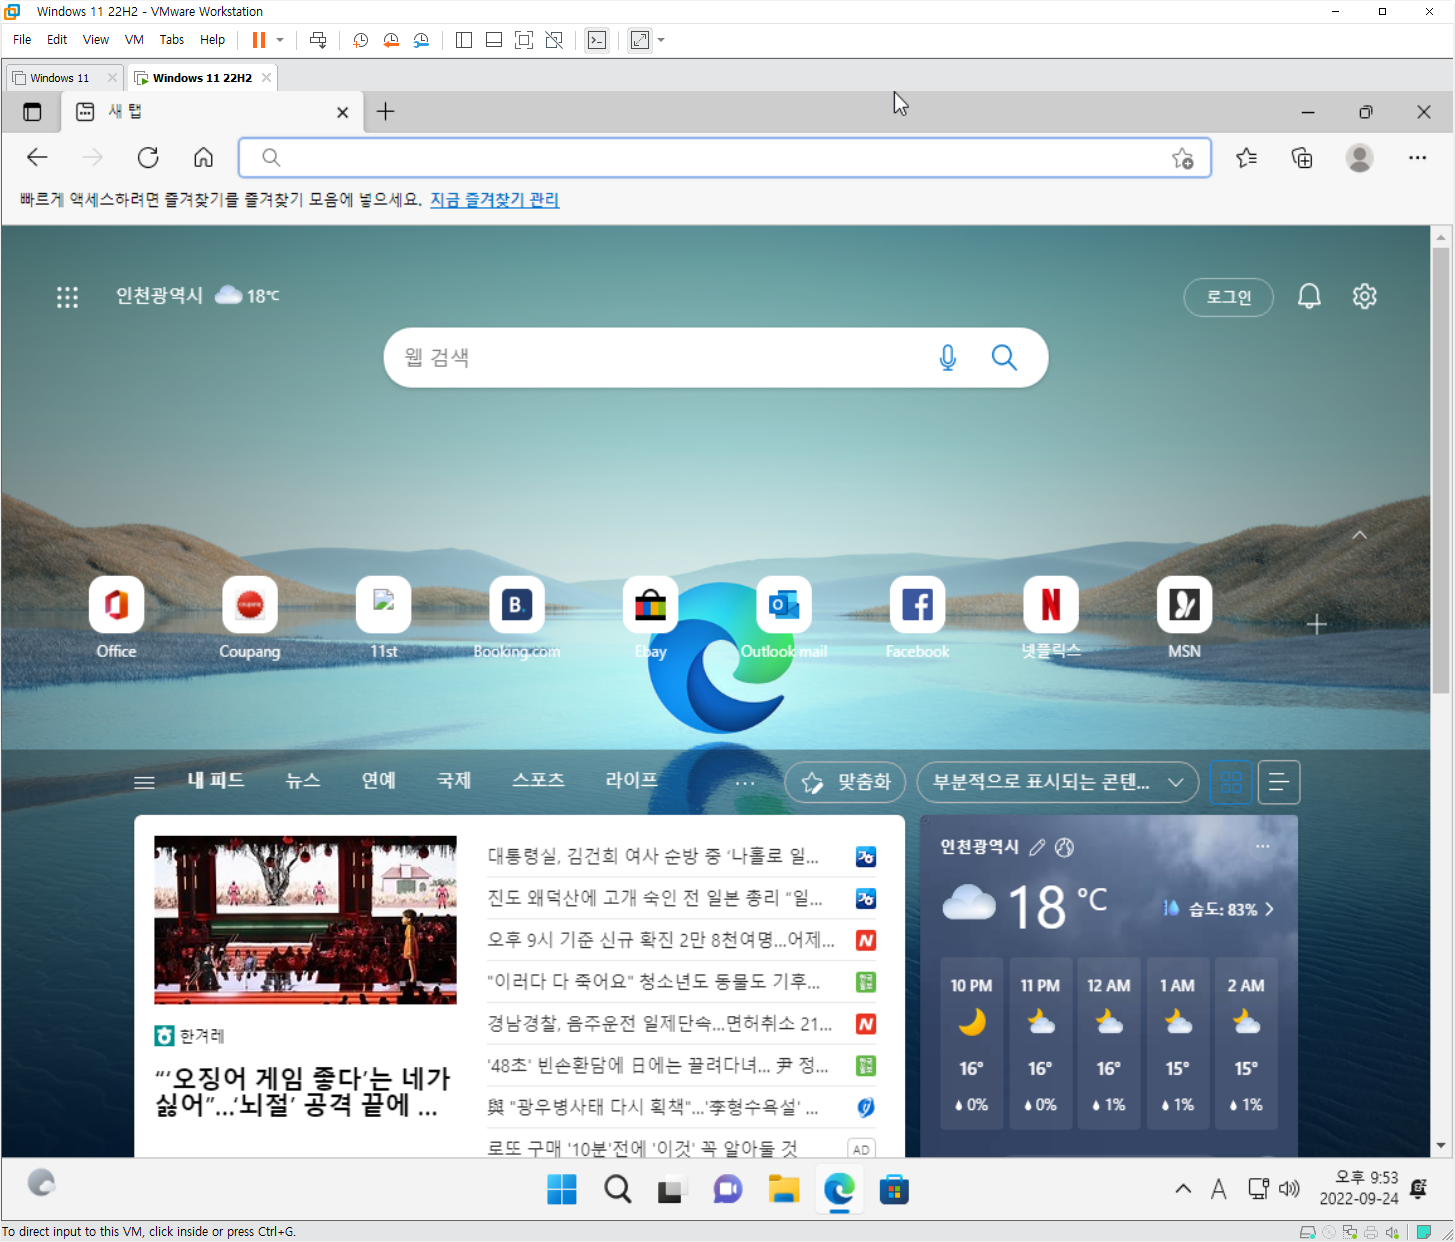Select the 뉴스 feed tab
Image resolution: width=1455 pixels, height=1242 pixels.
(x=303, y=780)
